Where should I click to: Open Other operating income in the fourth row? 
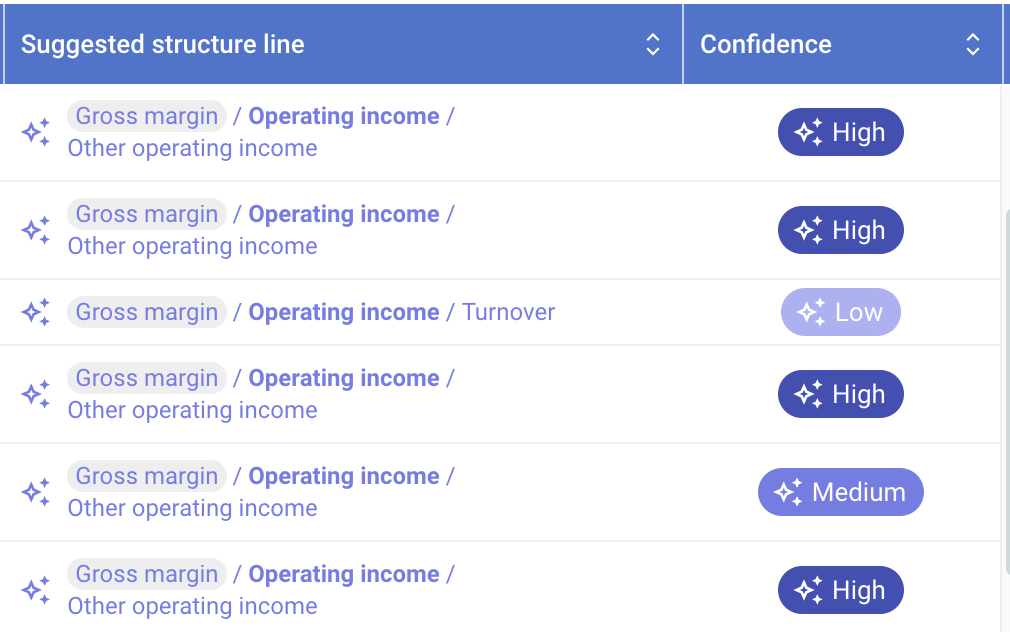[193, 410]
